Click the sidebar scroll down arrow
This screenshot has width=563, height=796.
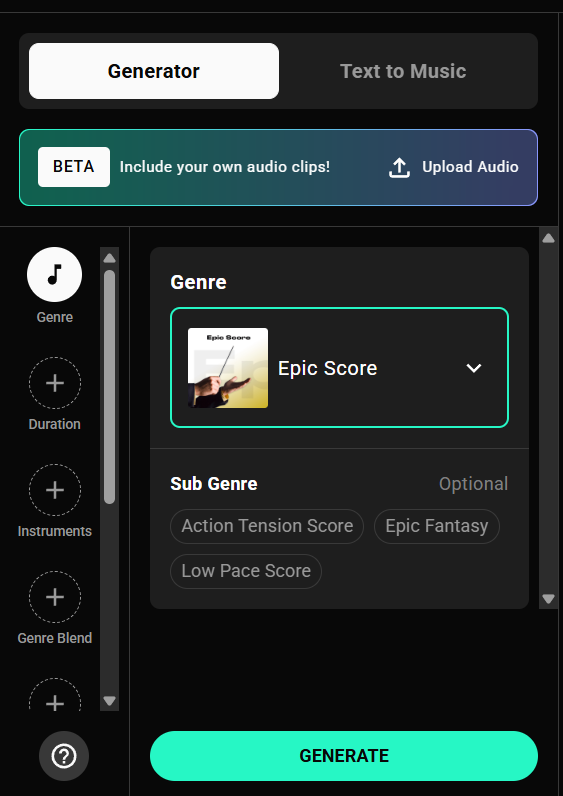tap(109, 701)
